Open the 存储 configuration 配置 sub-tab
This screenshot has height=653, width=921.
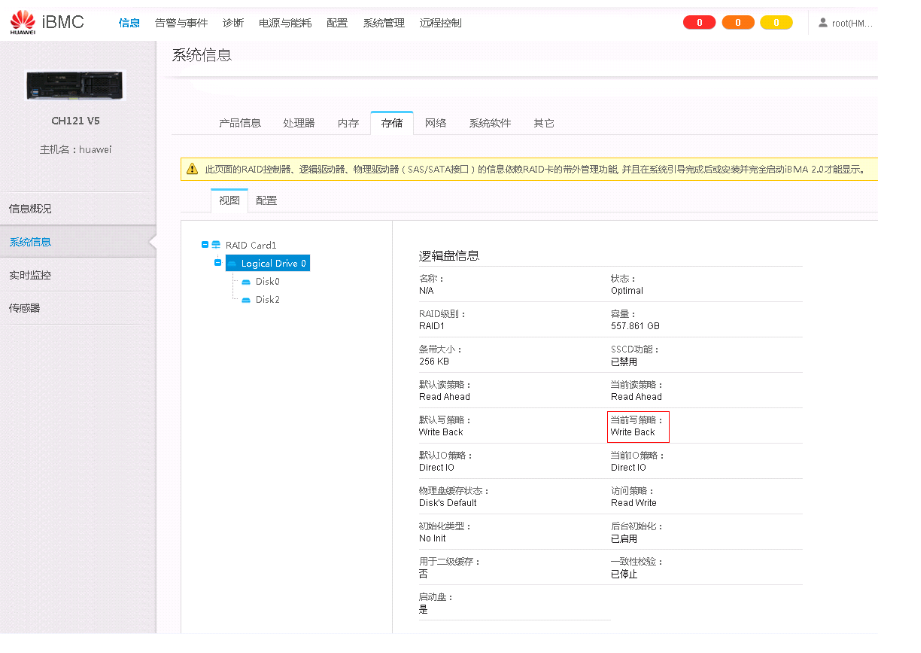point(263,200)
